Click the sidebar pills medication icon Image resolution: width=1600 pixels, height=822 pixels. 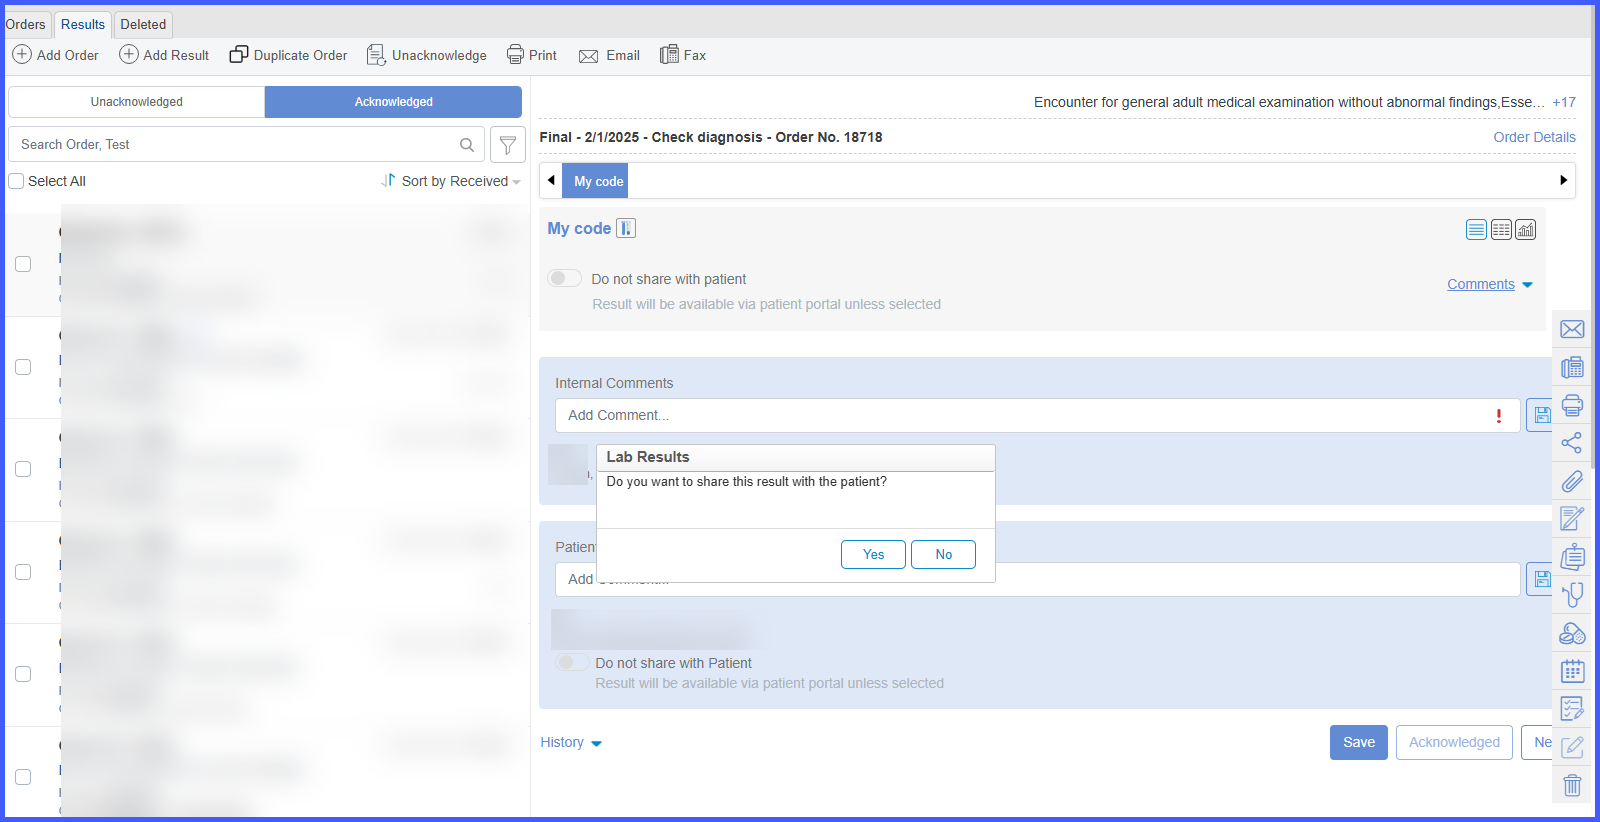point(1572,633)
